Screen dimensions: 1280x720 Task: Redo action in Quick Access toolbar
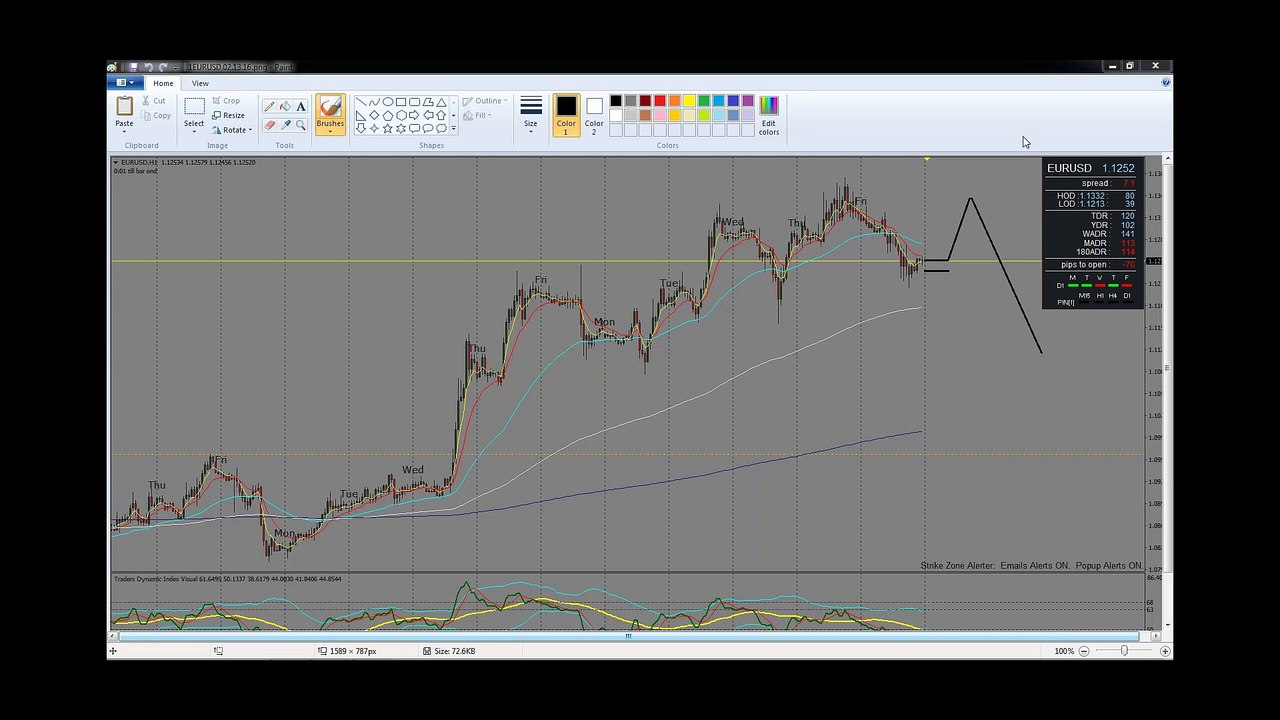(x=163, y=67)
